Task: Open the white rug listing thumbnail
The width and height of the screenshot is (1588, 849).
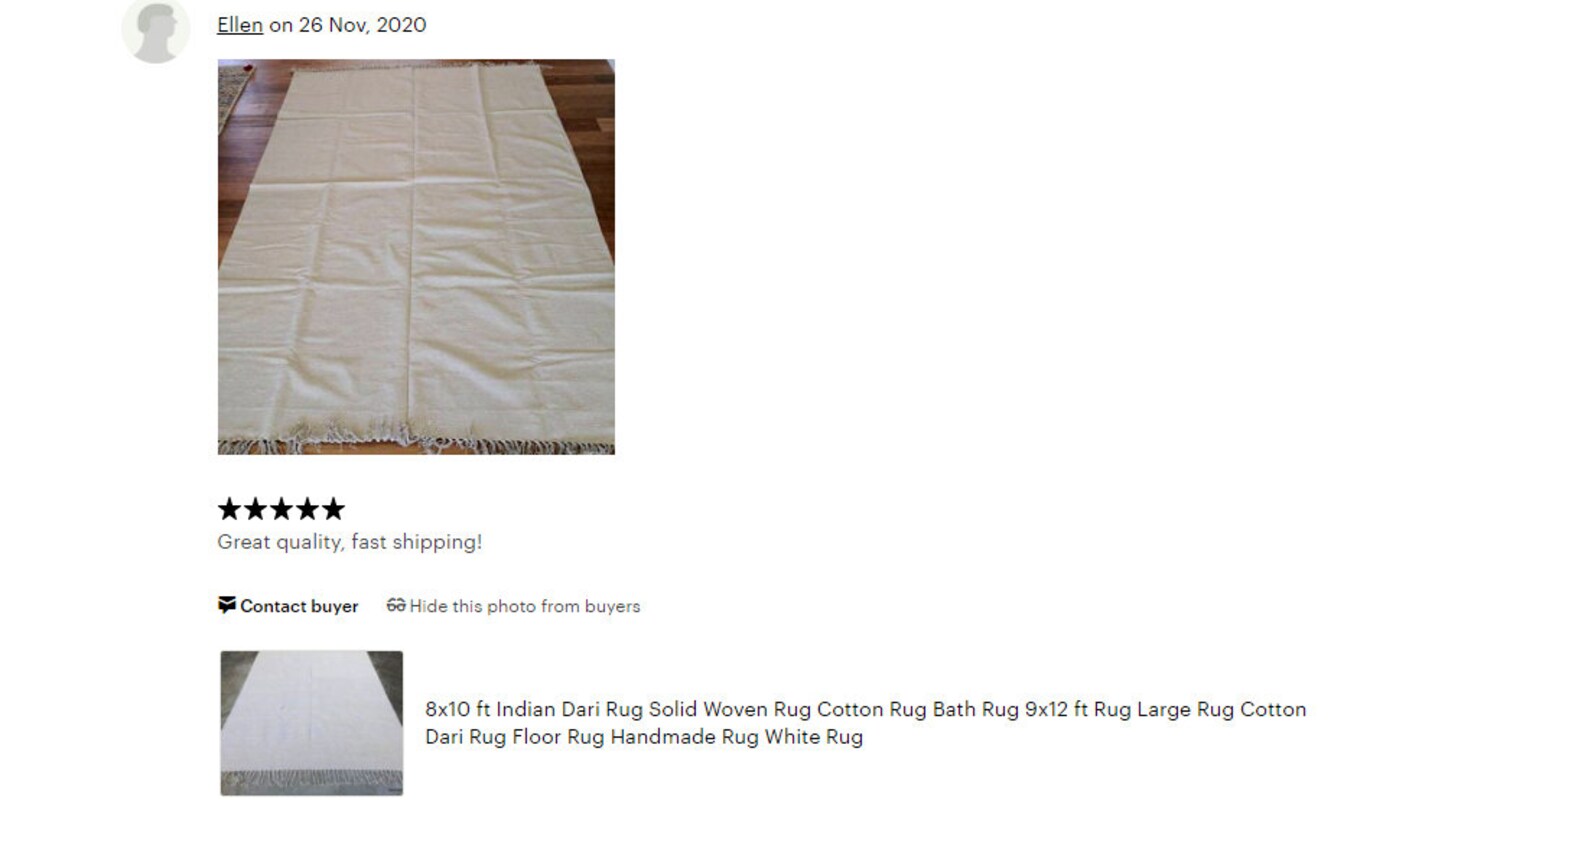Action: coord(312,723)
